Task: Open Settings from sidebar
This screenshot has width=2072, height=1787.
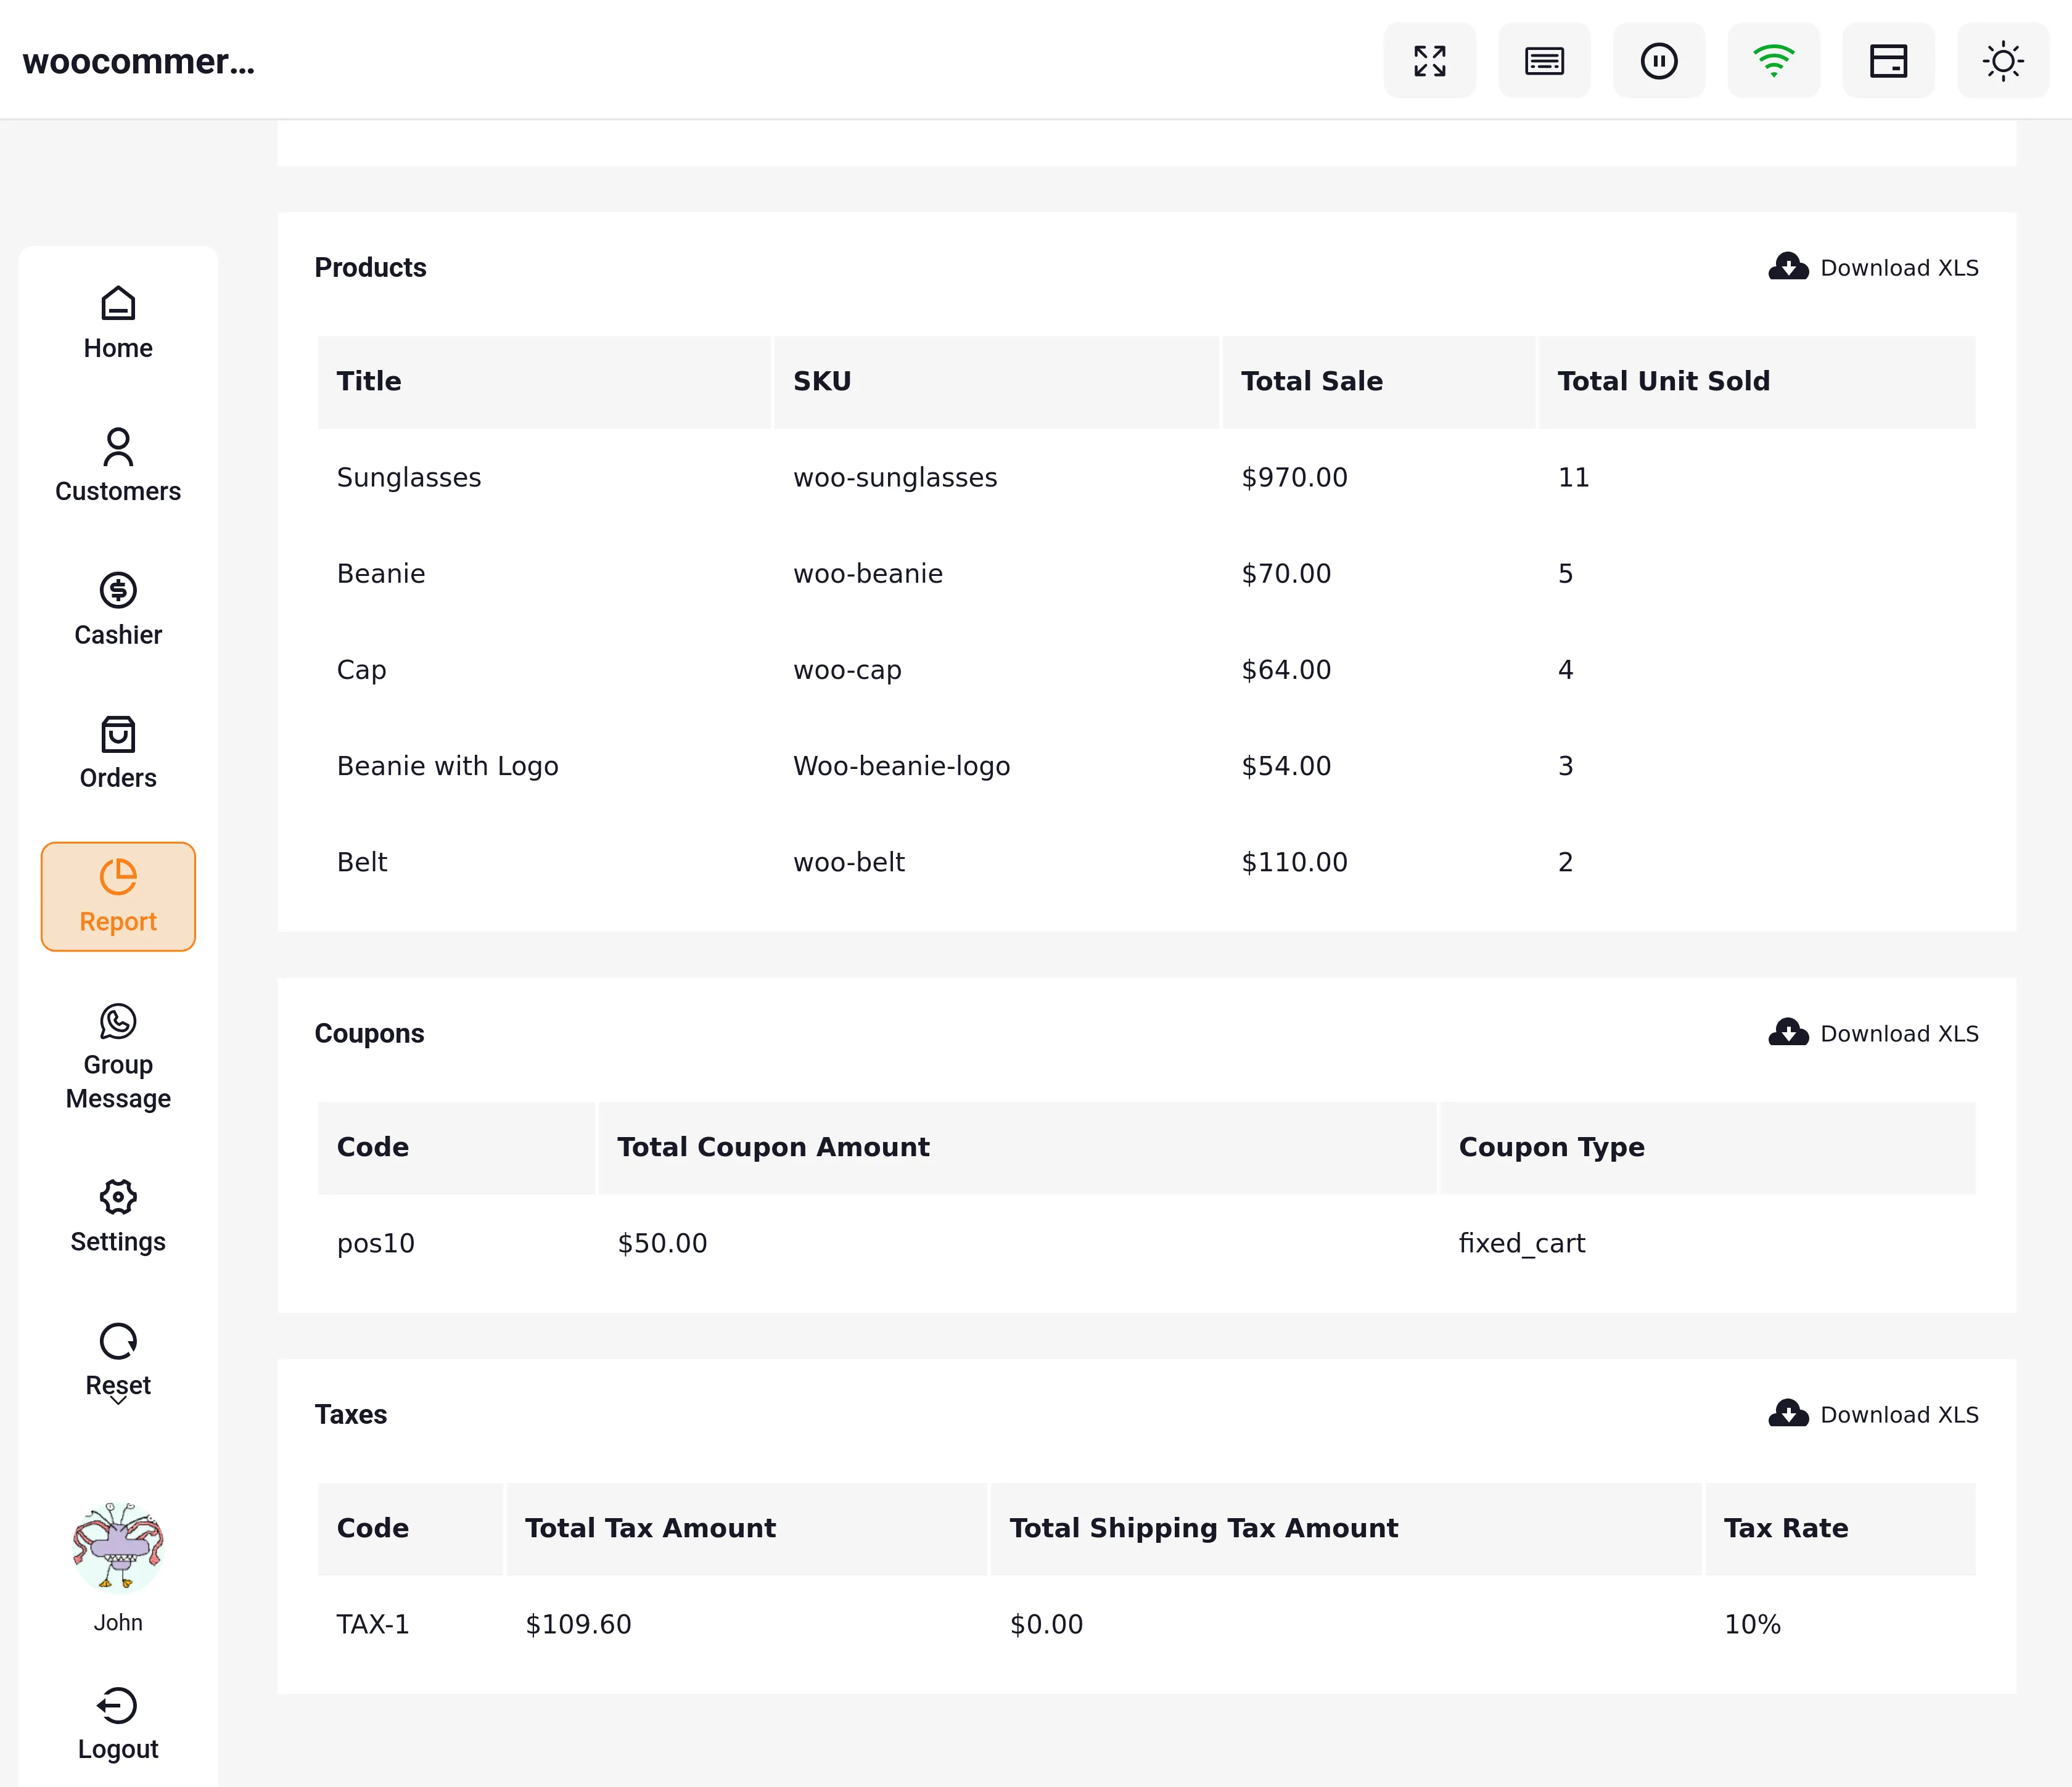Action: (118, 1216)
